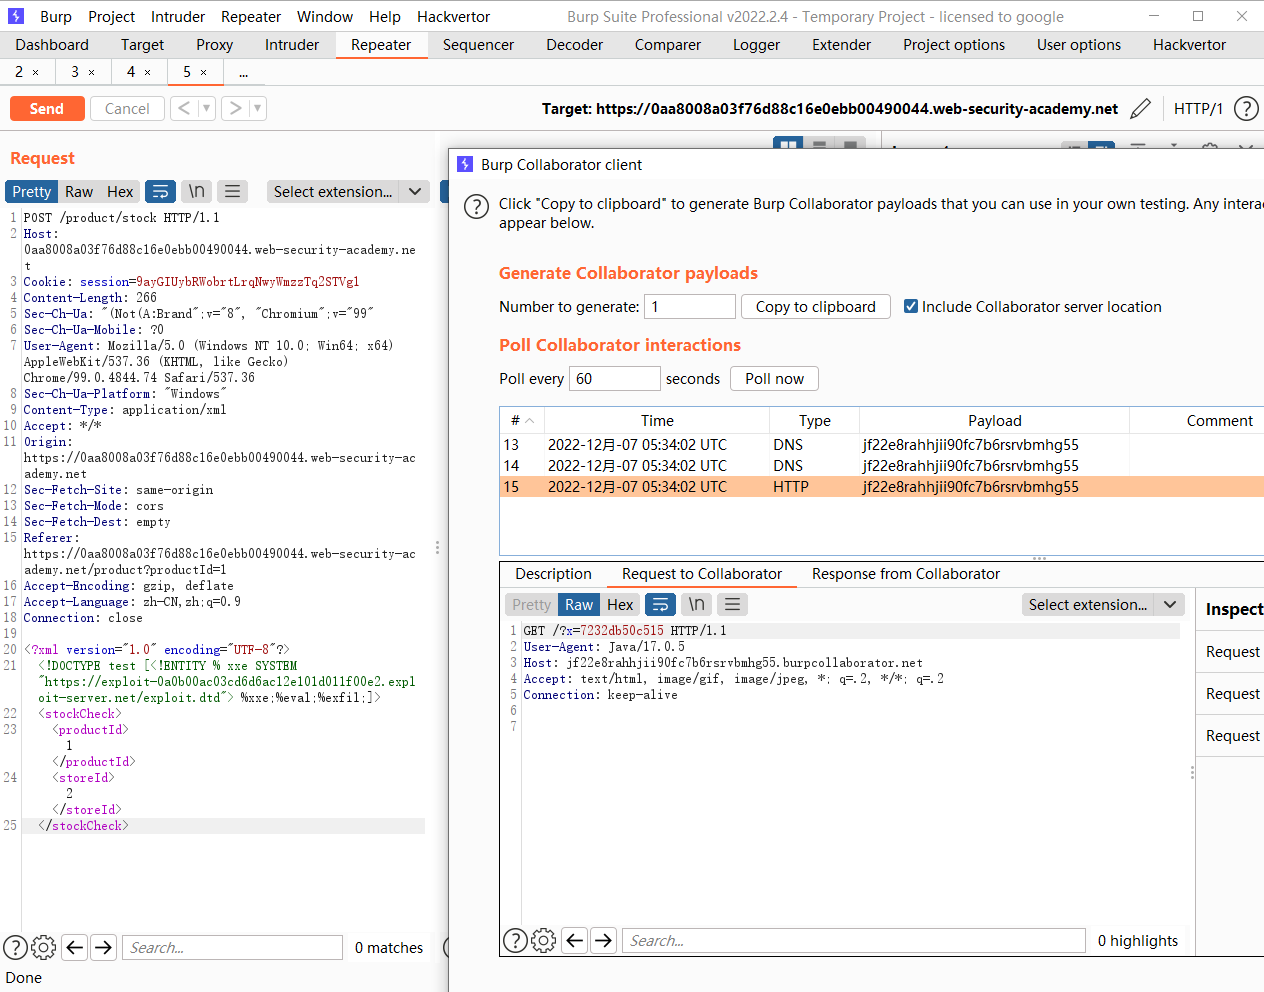Image resolution: width=1264 pixels, height=992 pixels.
Task: Open the HTTP/1 protocol selector
Action: (1198, 109)
